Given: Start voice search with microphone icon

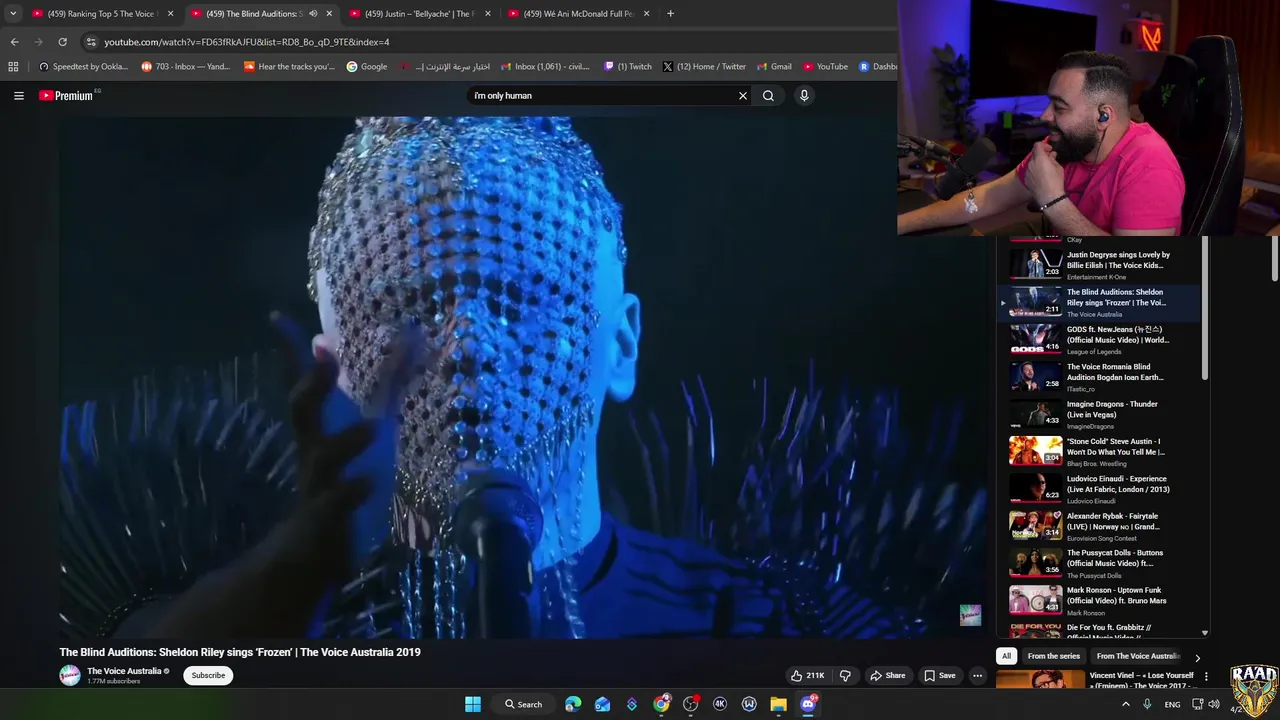Looking at the screenshot, I should coord(804,96).
